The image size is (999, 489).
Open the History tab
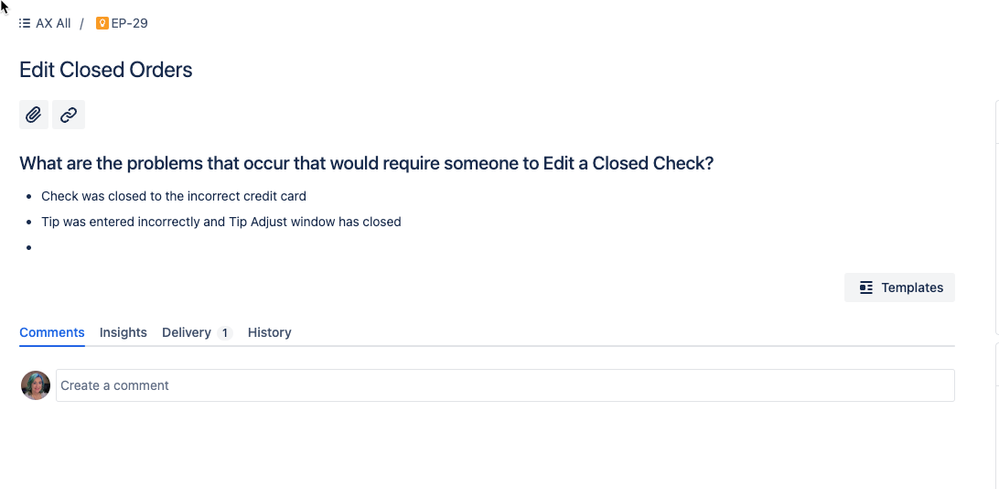click(x=270, y=332)
